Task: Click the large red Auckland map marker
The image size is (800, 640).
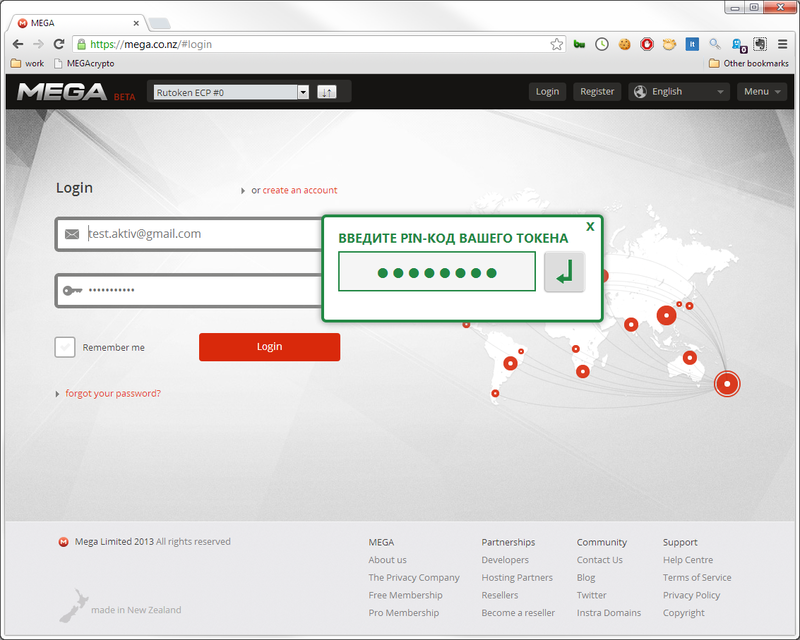Action: coord(727,384)
